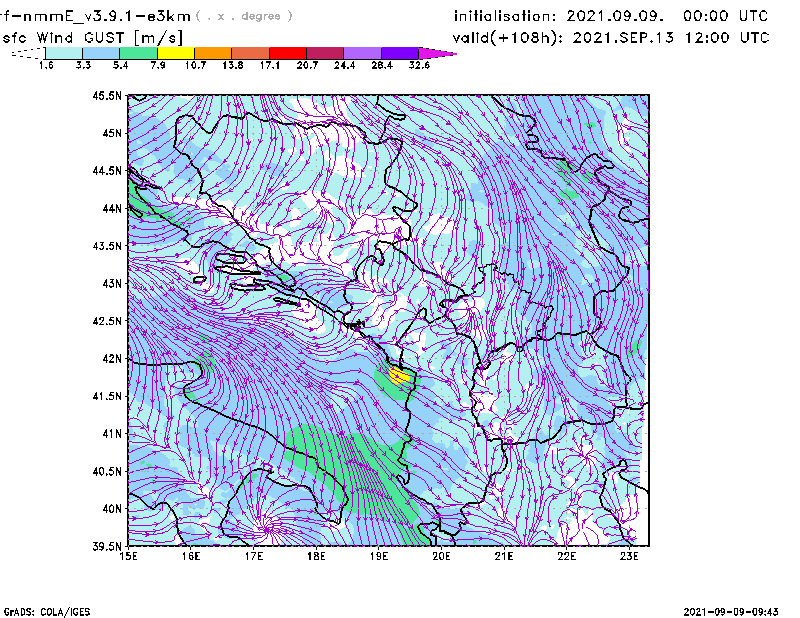Click the magenta arrow end of the legend

pos(437,53)
